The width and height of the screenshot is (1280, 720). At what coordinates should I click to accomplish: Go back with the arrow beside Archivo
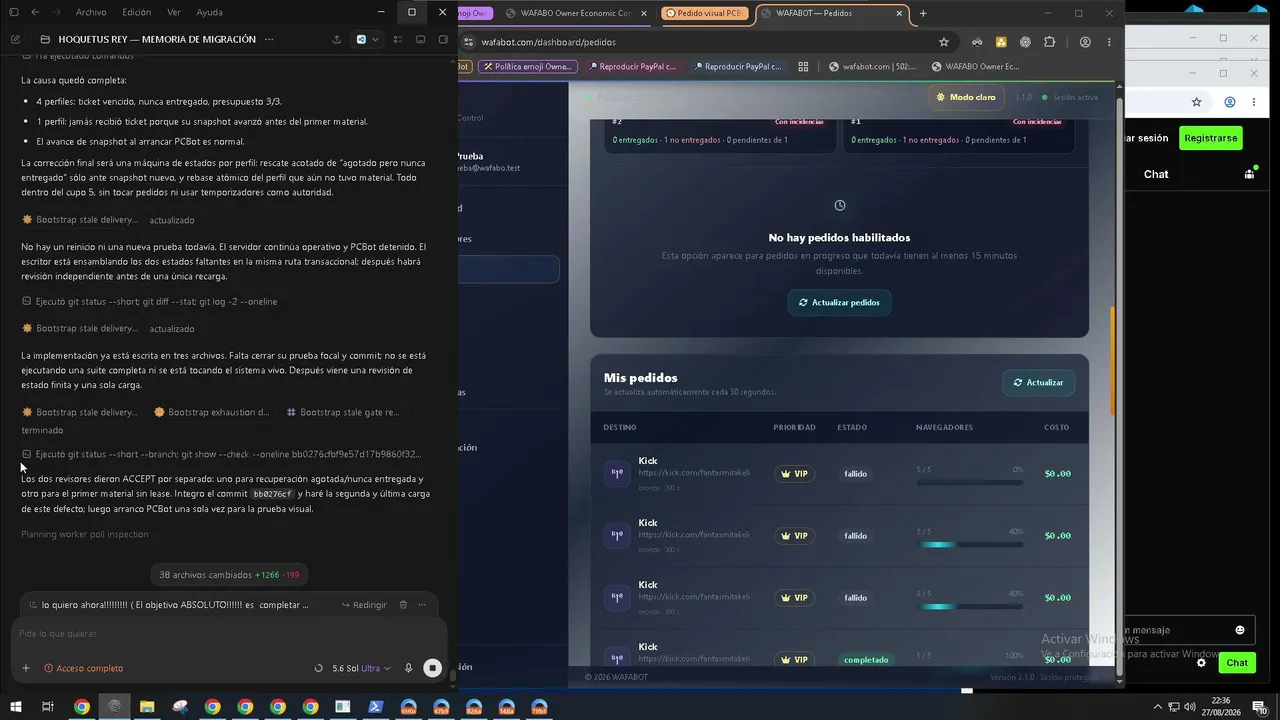click(x=35, y=12)
